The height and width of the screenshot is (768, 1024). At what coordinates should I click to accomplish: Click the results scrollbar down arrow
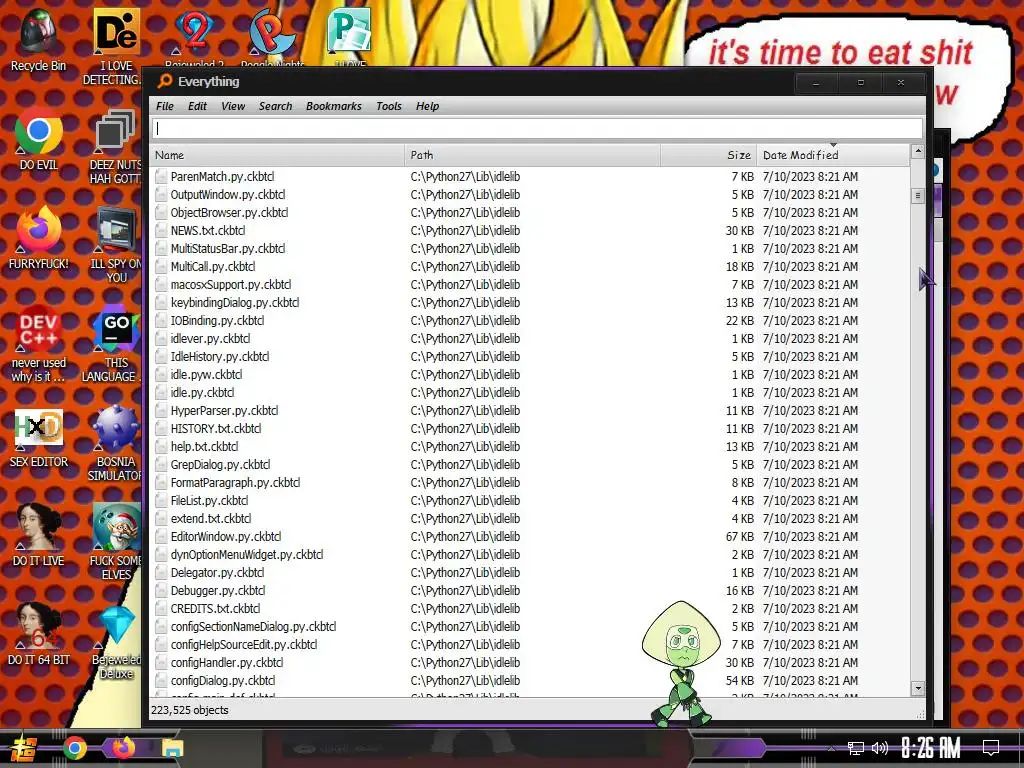[x=918, y=688]
